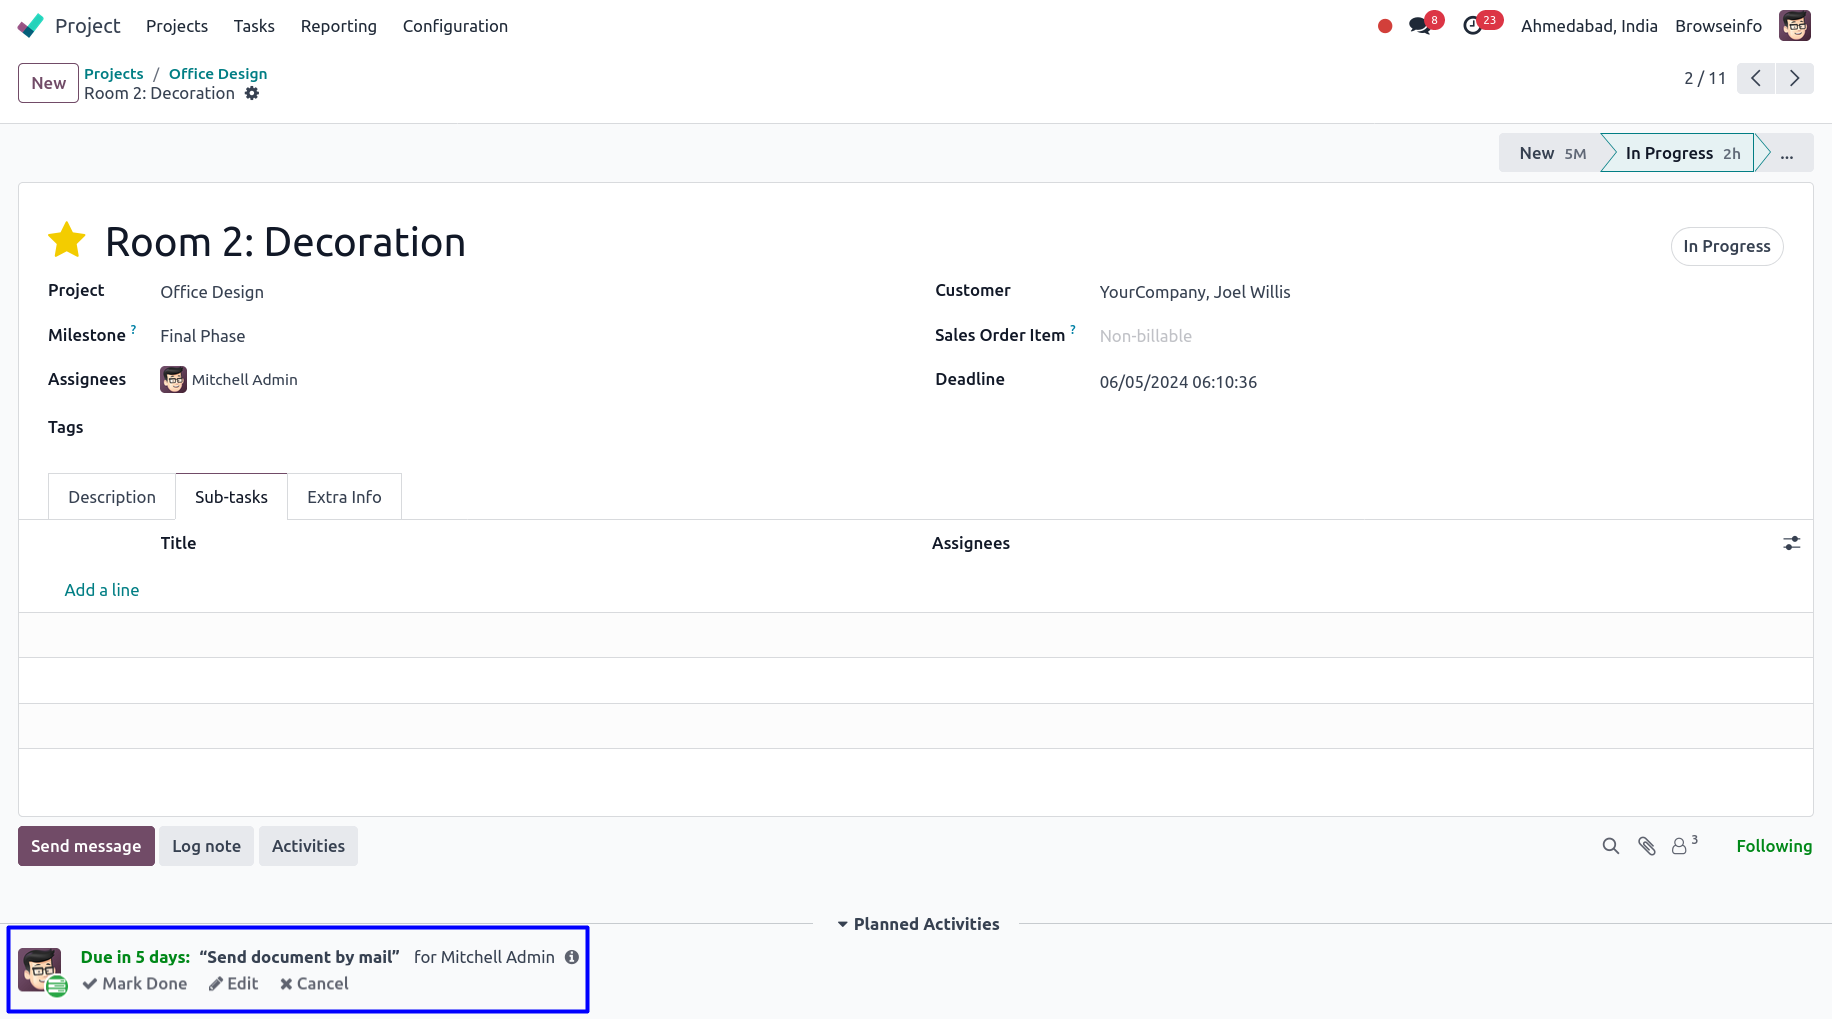Go to the next record arrow
Screen dimensions: 1832x1019
(x=1794, y=78)
